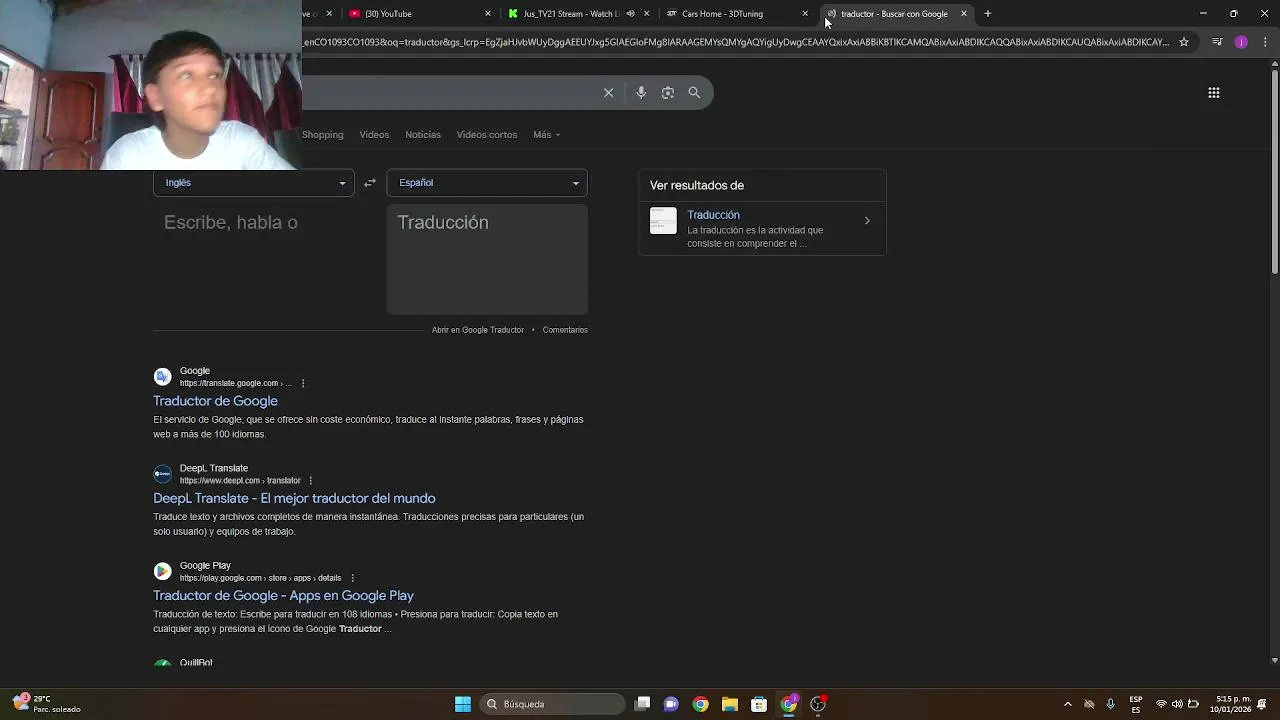Image resolution: width=1280 pixels, height=720 pixels.
Task: Open Chrome media controls icon
Action: (1217, 42)
